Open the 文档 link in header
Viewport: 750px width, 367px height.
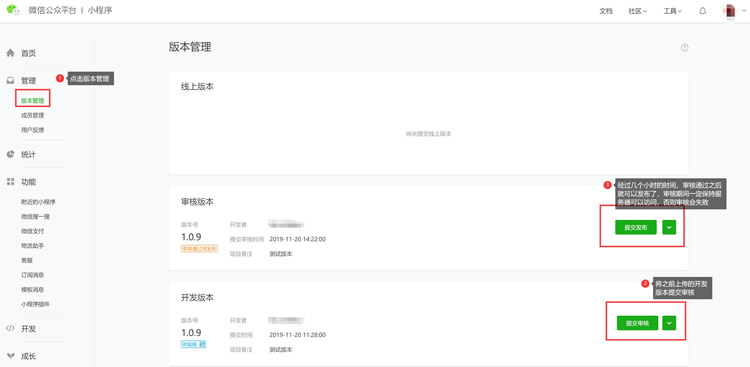pos(606,11)
